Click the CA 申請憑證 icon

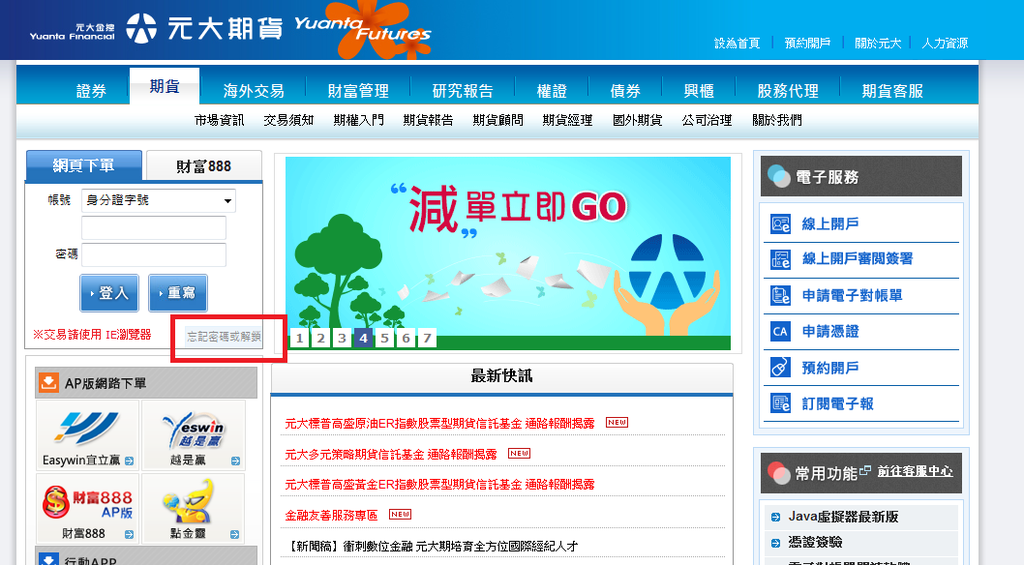pos(780,331)
